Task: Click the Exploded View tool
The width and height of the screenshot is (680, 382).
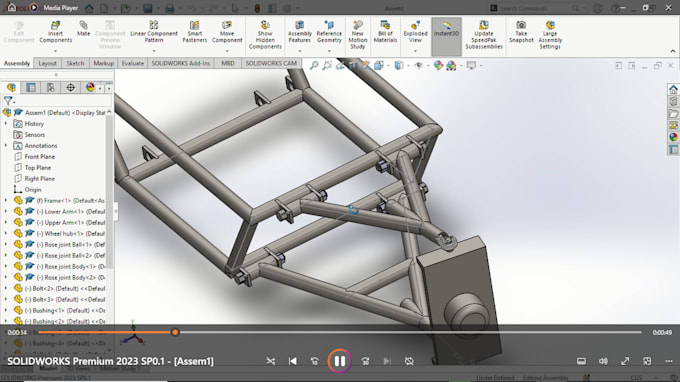Action: click(x=415, y=32)
